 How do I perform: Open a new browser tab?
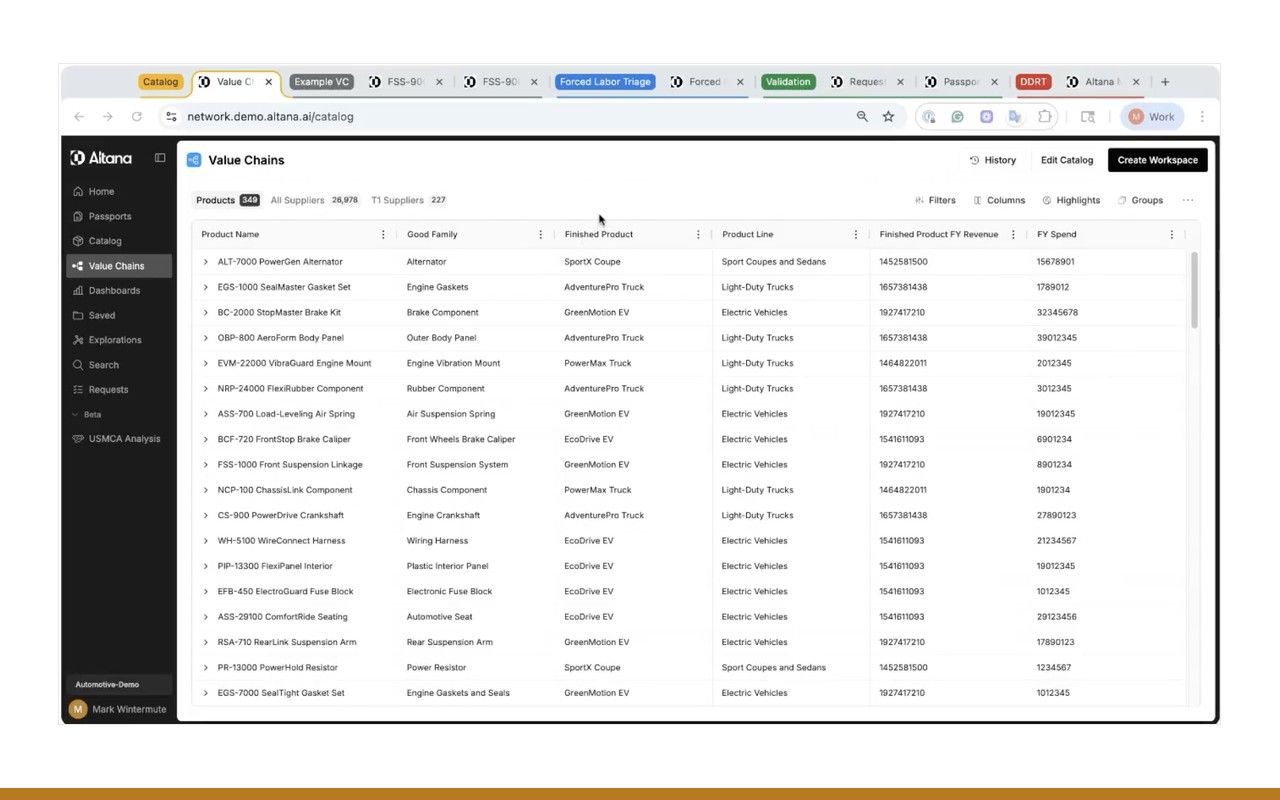[1165, 82]
